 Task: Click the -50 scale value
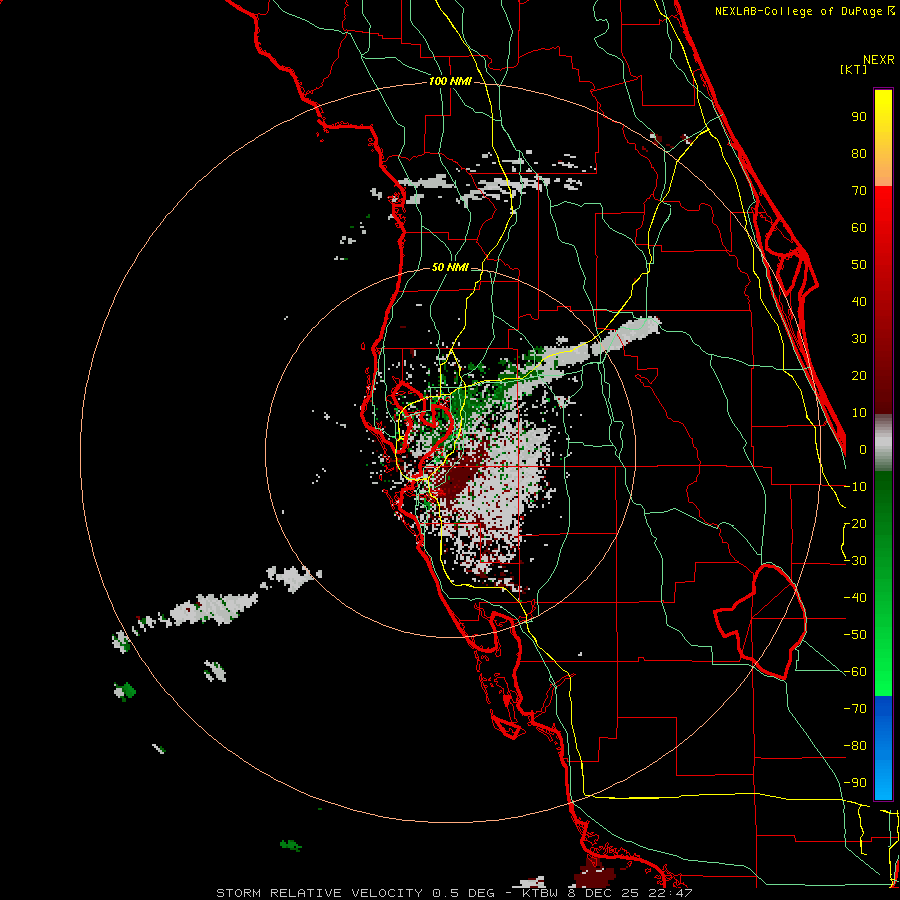click(855, 635)
